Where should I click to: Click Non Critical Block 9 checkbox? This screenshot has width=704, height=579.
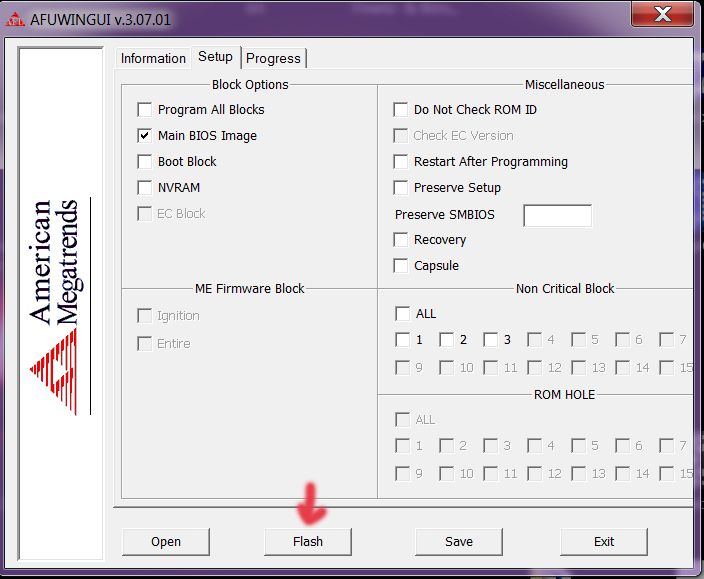(x=402, y=368)
